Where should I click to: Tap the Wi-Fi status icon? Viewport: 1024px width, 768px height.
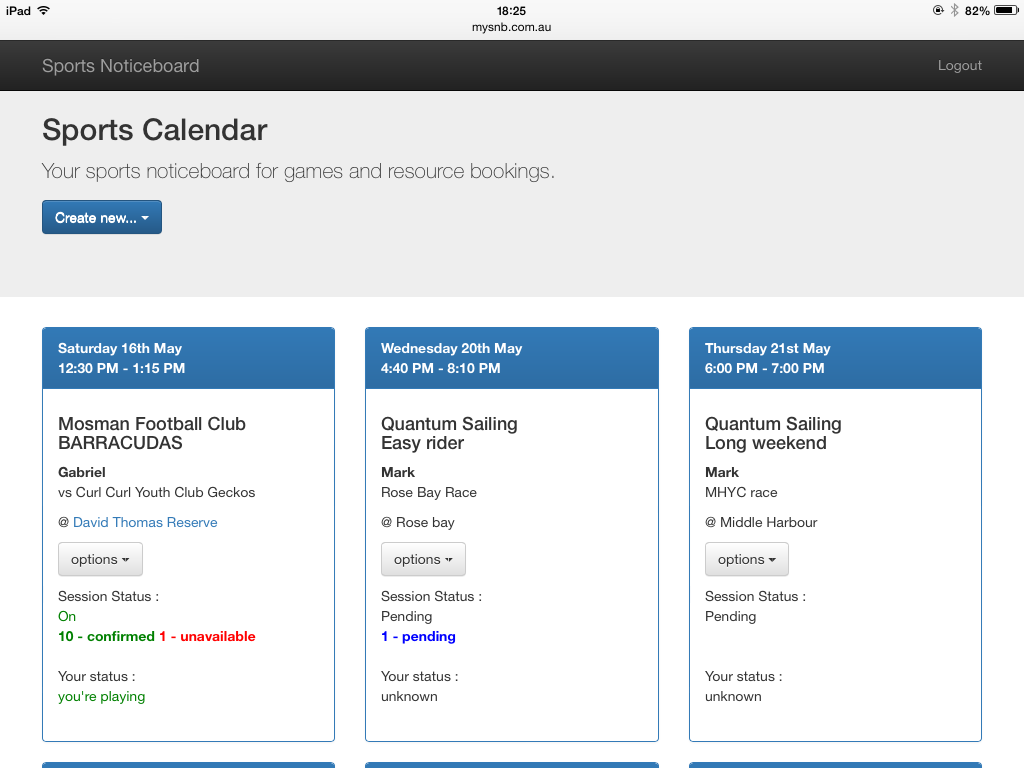pyautogui.click(x=44, y=10)
